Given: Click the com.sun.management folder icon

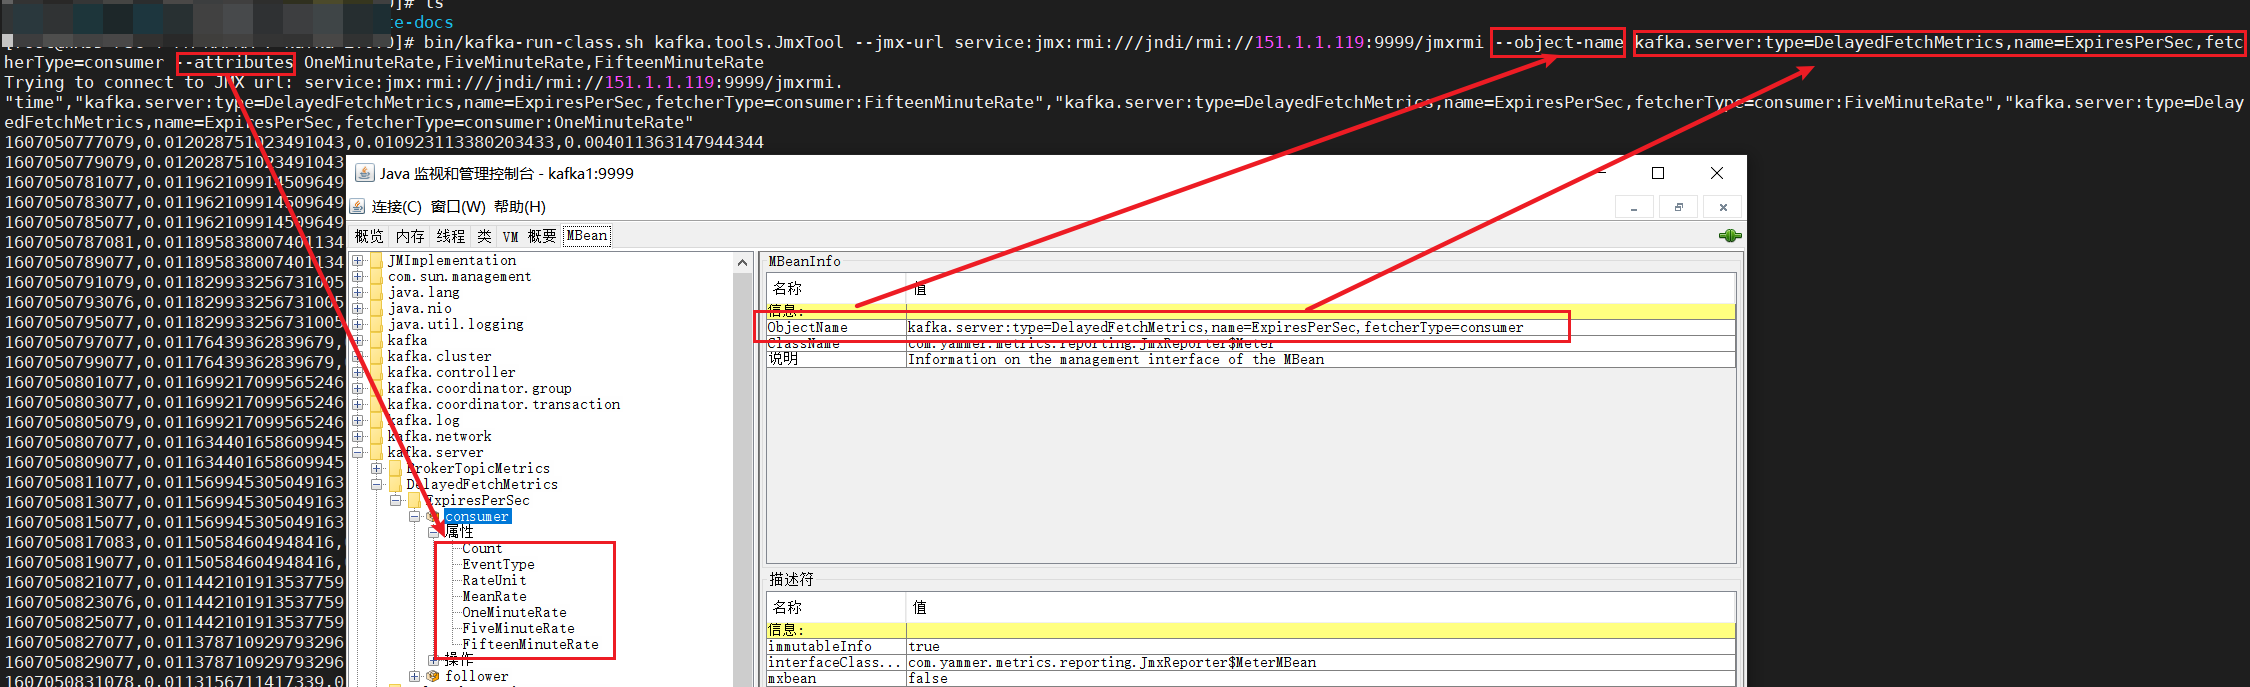Looking at the screenshot, I should 376,277.
